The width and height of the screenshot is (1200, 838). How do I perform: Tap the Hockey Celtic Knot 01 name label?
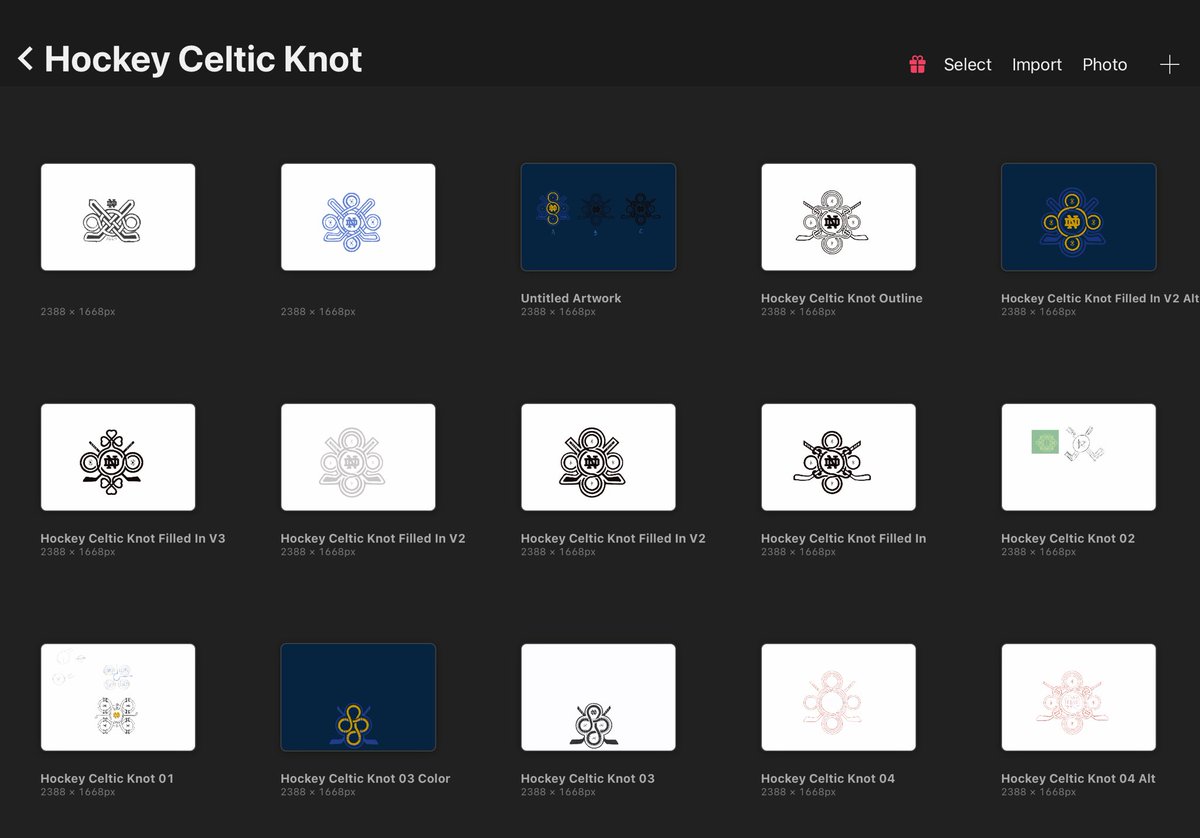point(107,778)
